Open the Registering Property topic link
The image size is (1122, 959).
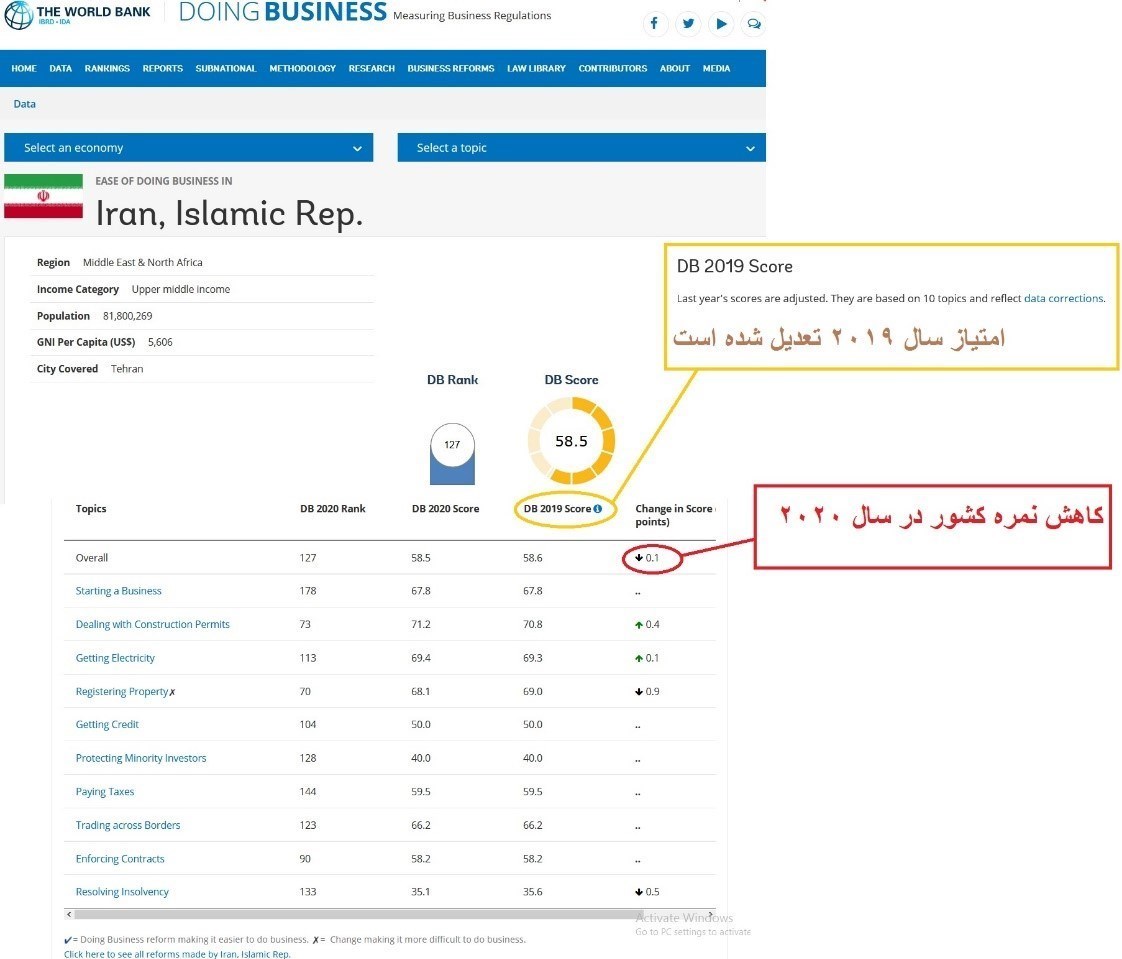pyautogui.click(x=122, y=692)
